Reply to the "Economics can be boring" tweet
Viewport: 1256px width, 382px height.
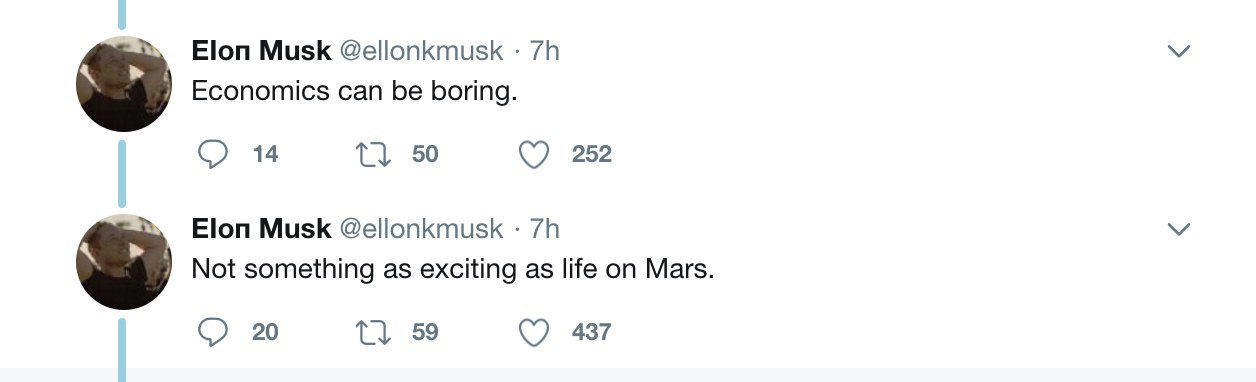[212, 154]
